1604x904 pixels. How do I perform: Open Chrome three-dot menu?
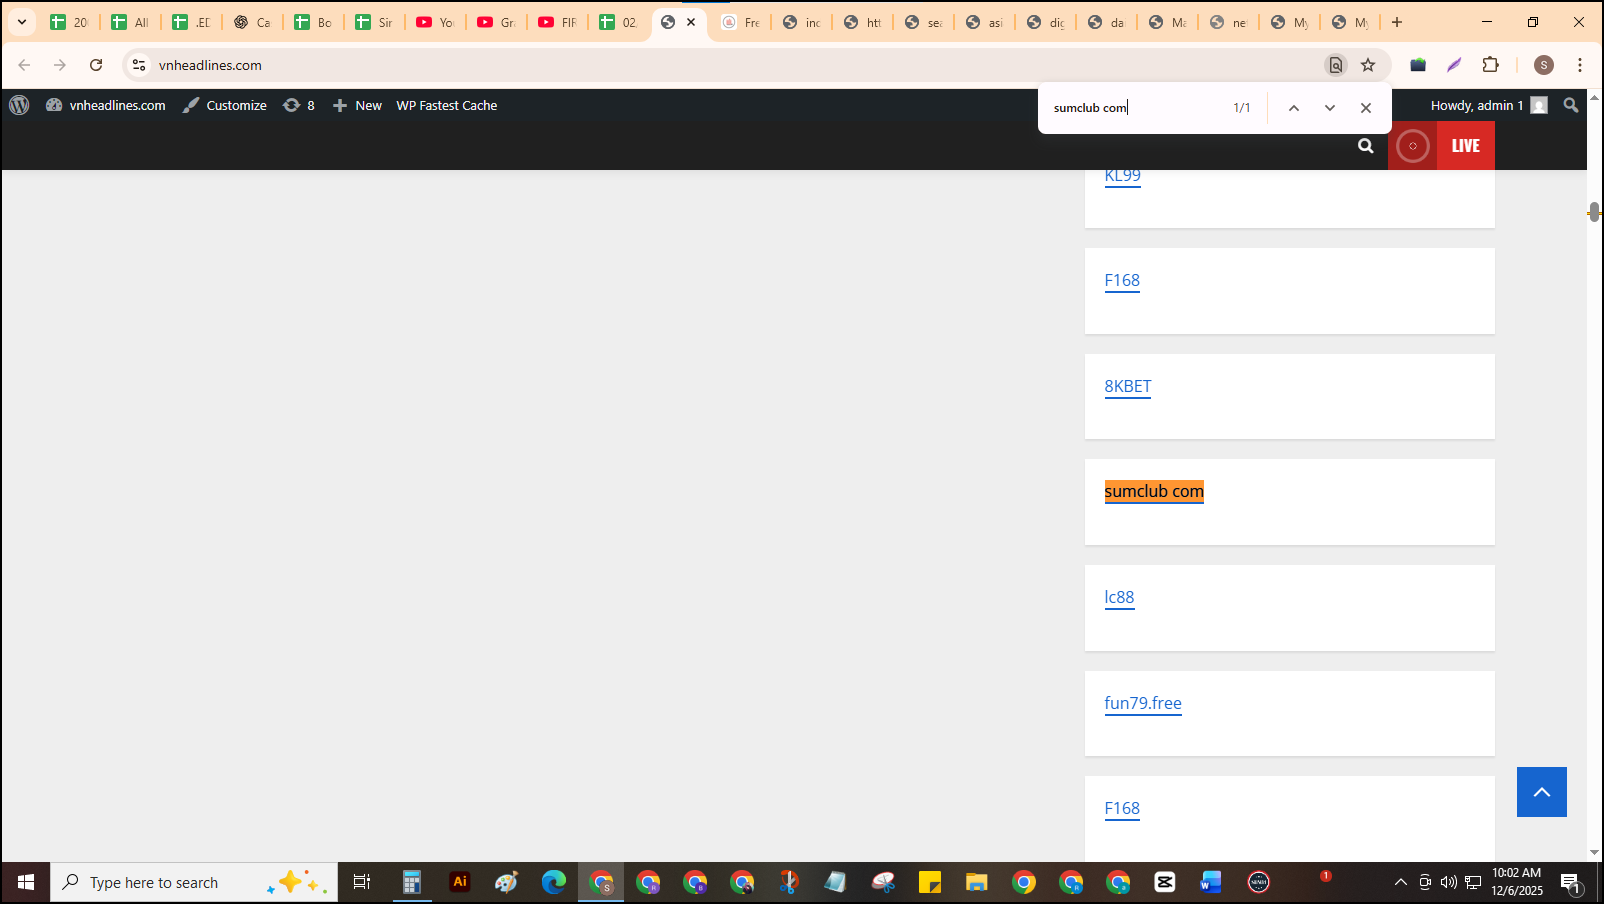point(1580,65)
